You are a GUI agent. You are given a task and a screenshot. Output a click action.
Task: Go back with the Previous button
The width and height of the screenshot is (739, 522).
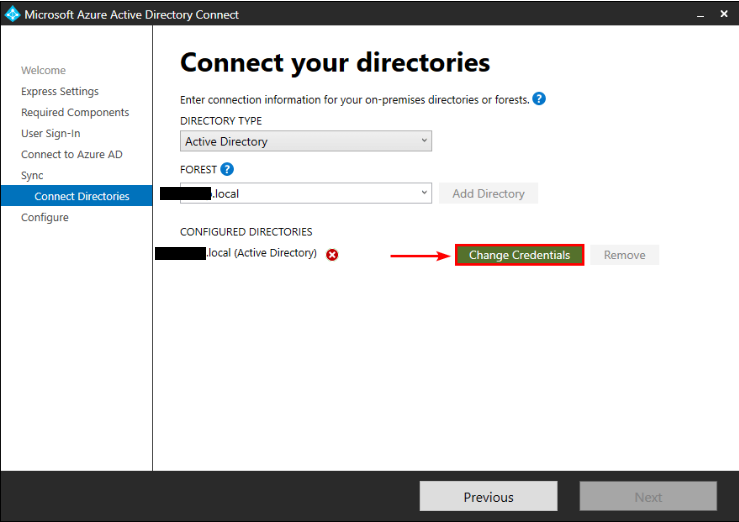pyautogui.click(x=488, y=496)
